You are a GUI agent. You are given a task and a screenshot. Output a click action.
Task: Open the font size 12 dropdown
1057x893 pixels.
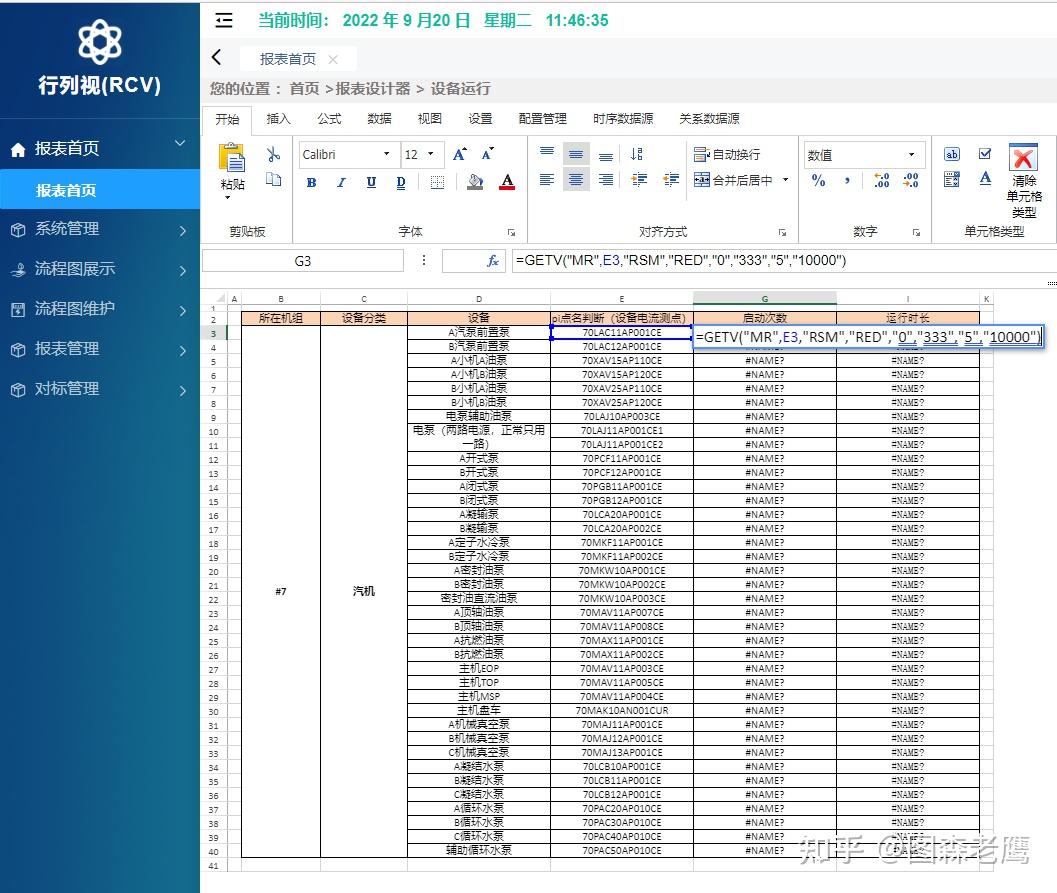pyautogui.click(x=431, y=154)
